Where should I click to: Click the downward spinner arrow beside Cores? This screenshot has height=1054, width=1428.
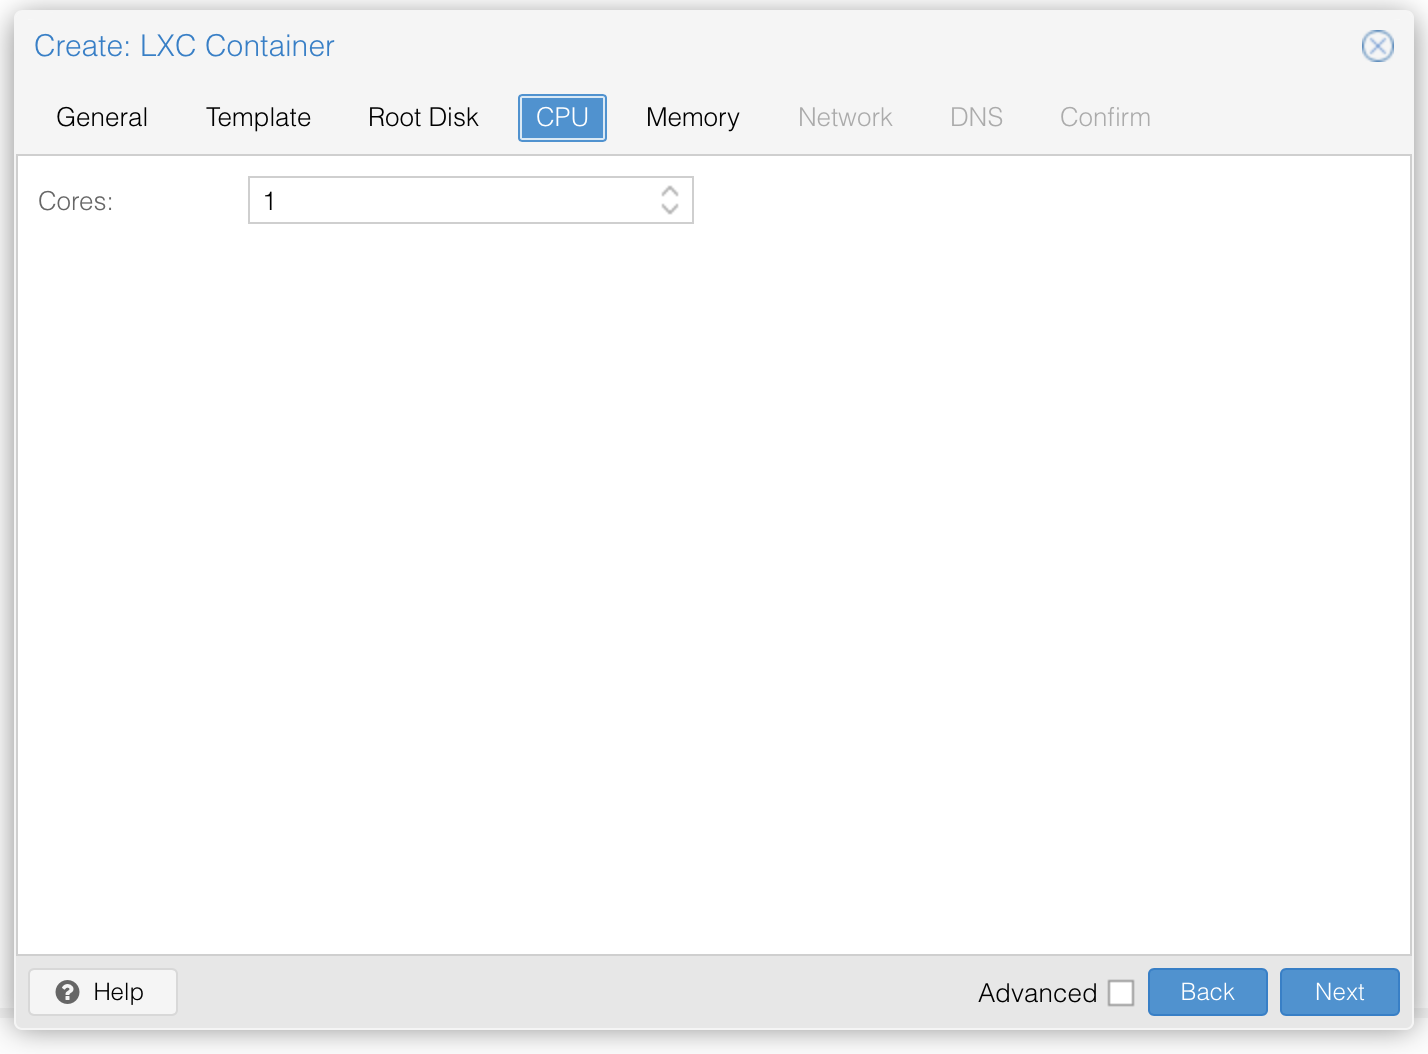pyautogui.click(x=670, y=208)
